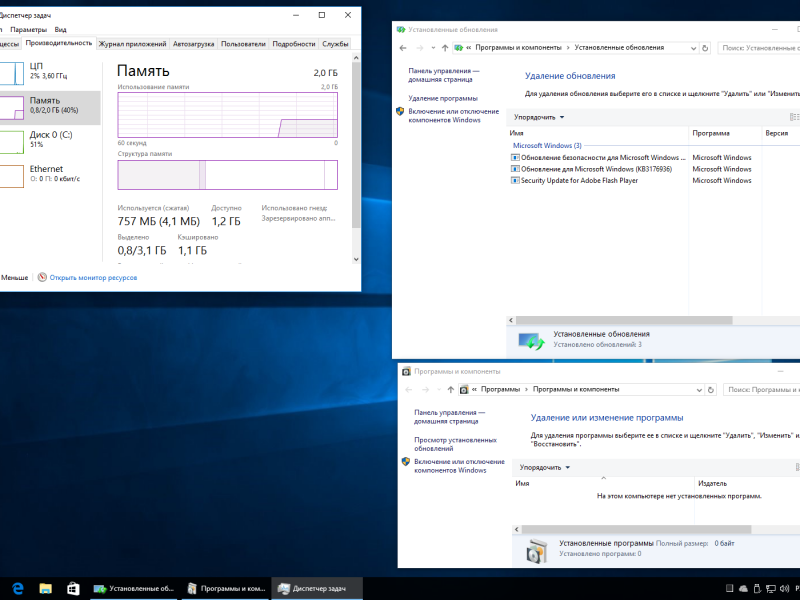Open the Пользователи tab

pyautogui.click(x=243, y=44)
